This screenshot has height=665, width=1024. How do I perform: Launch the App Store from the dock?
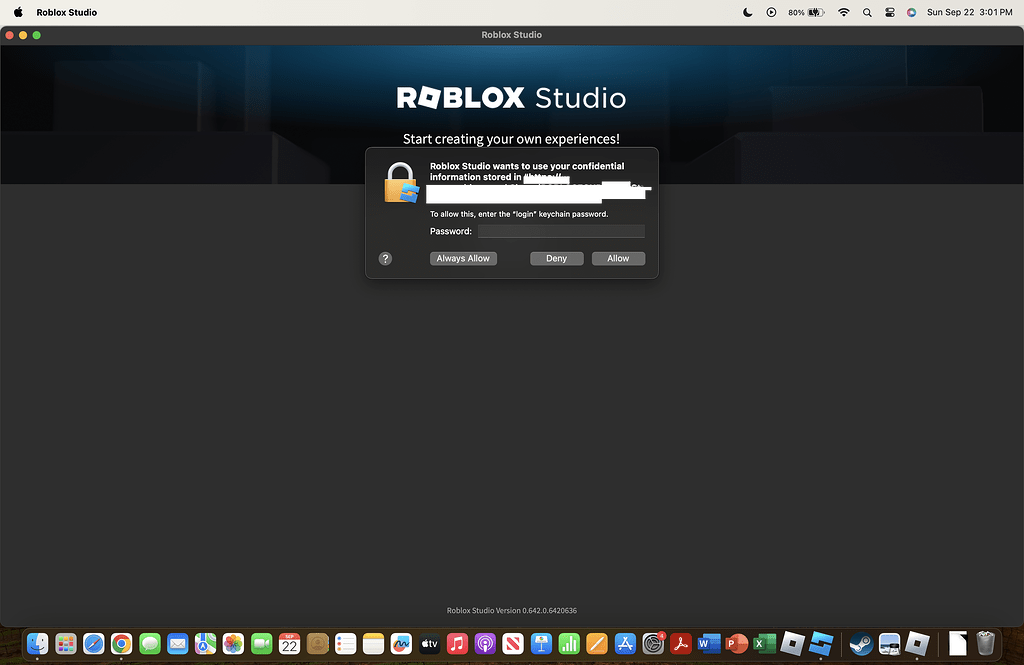tap(625, 644)
